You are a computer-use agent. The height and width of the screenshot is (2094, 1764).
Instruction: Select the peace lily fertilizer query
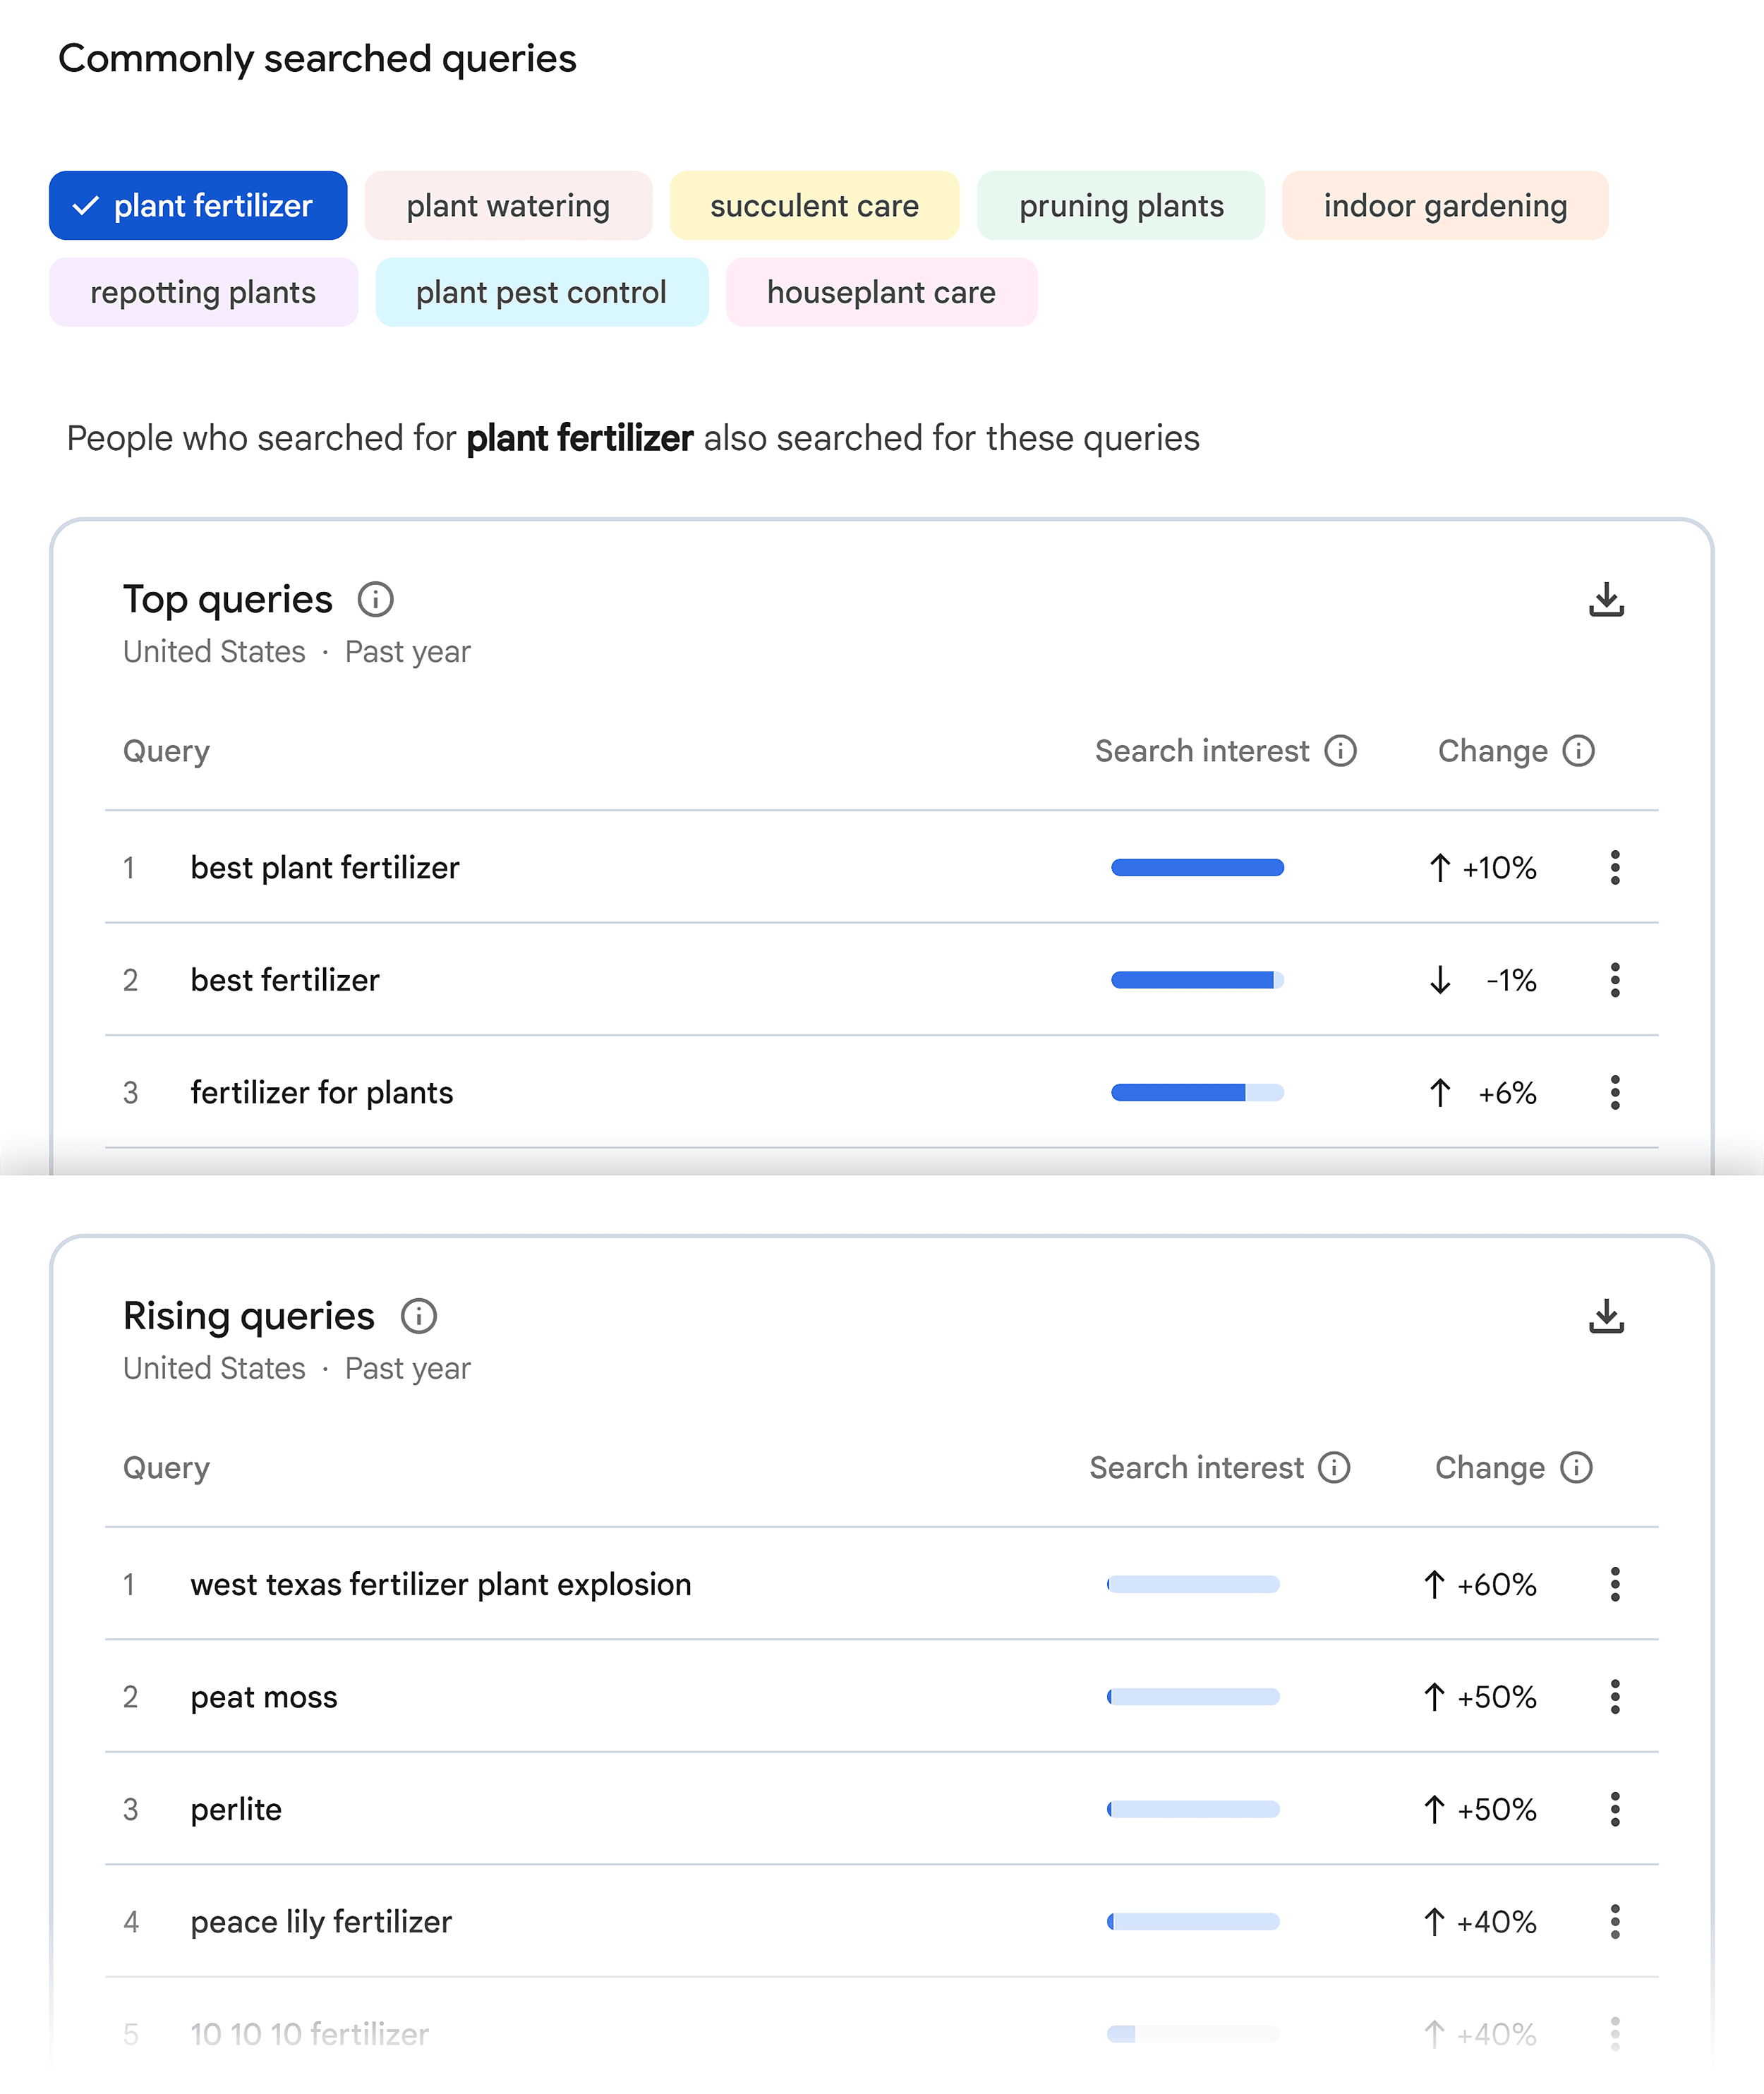(x=321, y=1921)
